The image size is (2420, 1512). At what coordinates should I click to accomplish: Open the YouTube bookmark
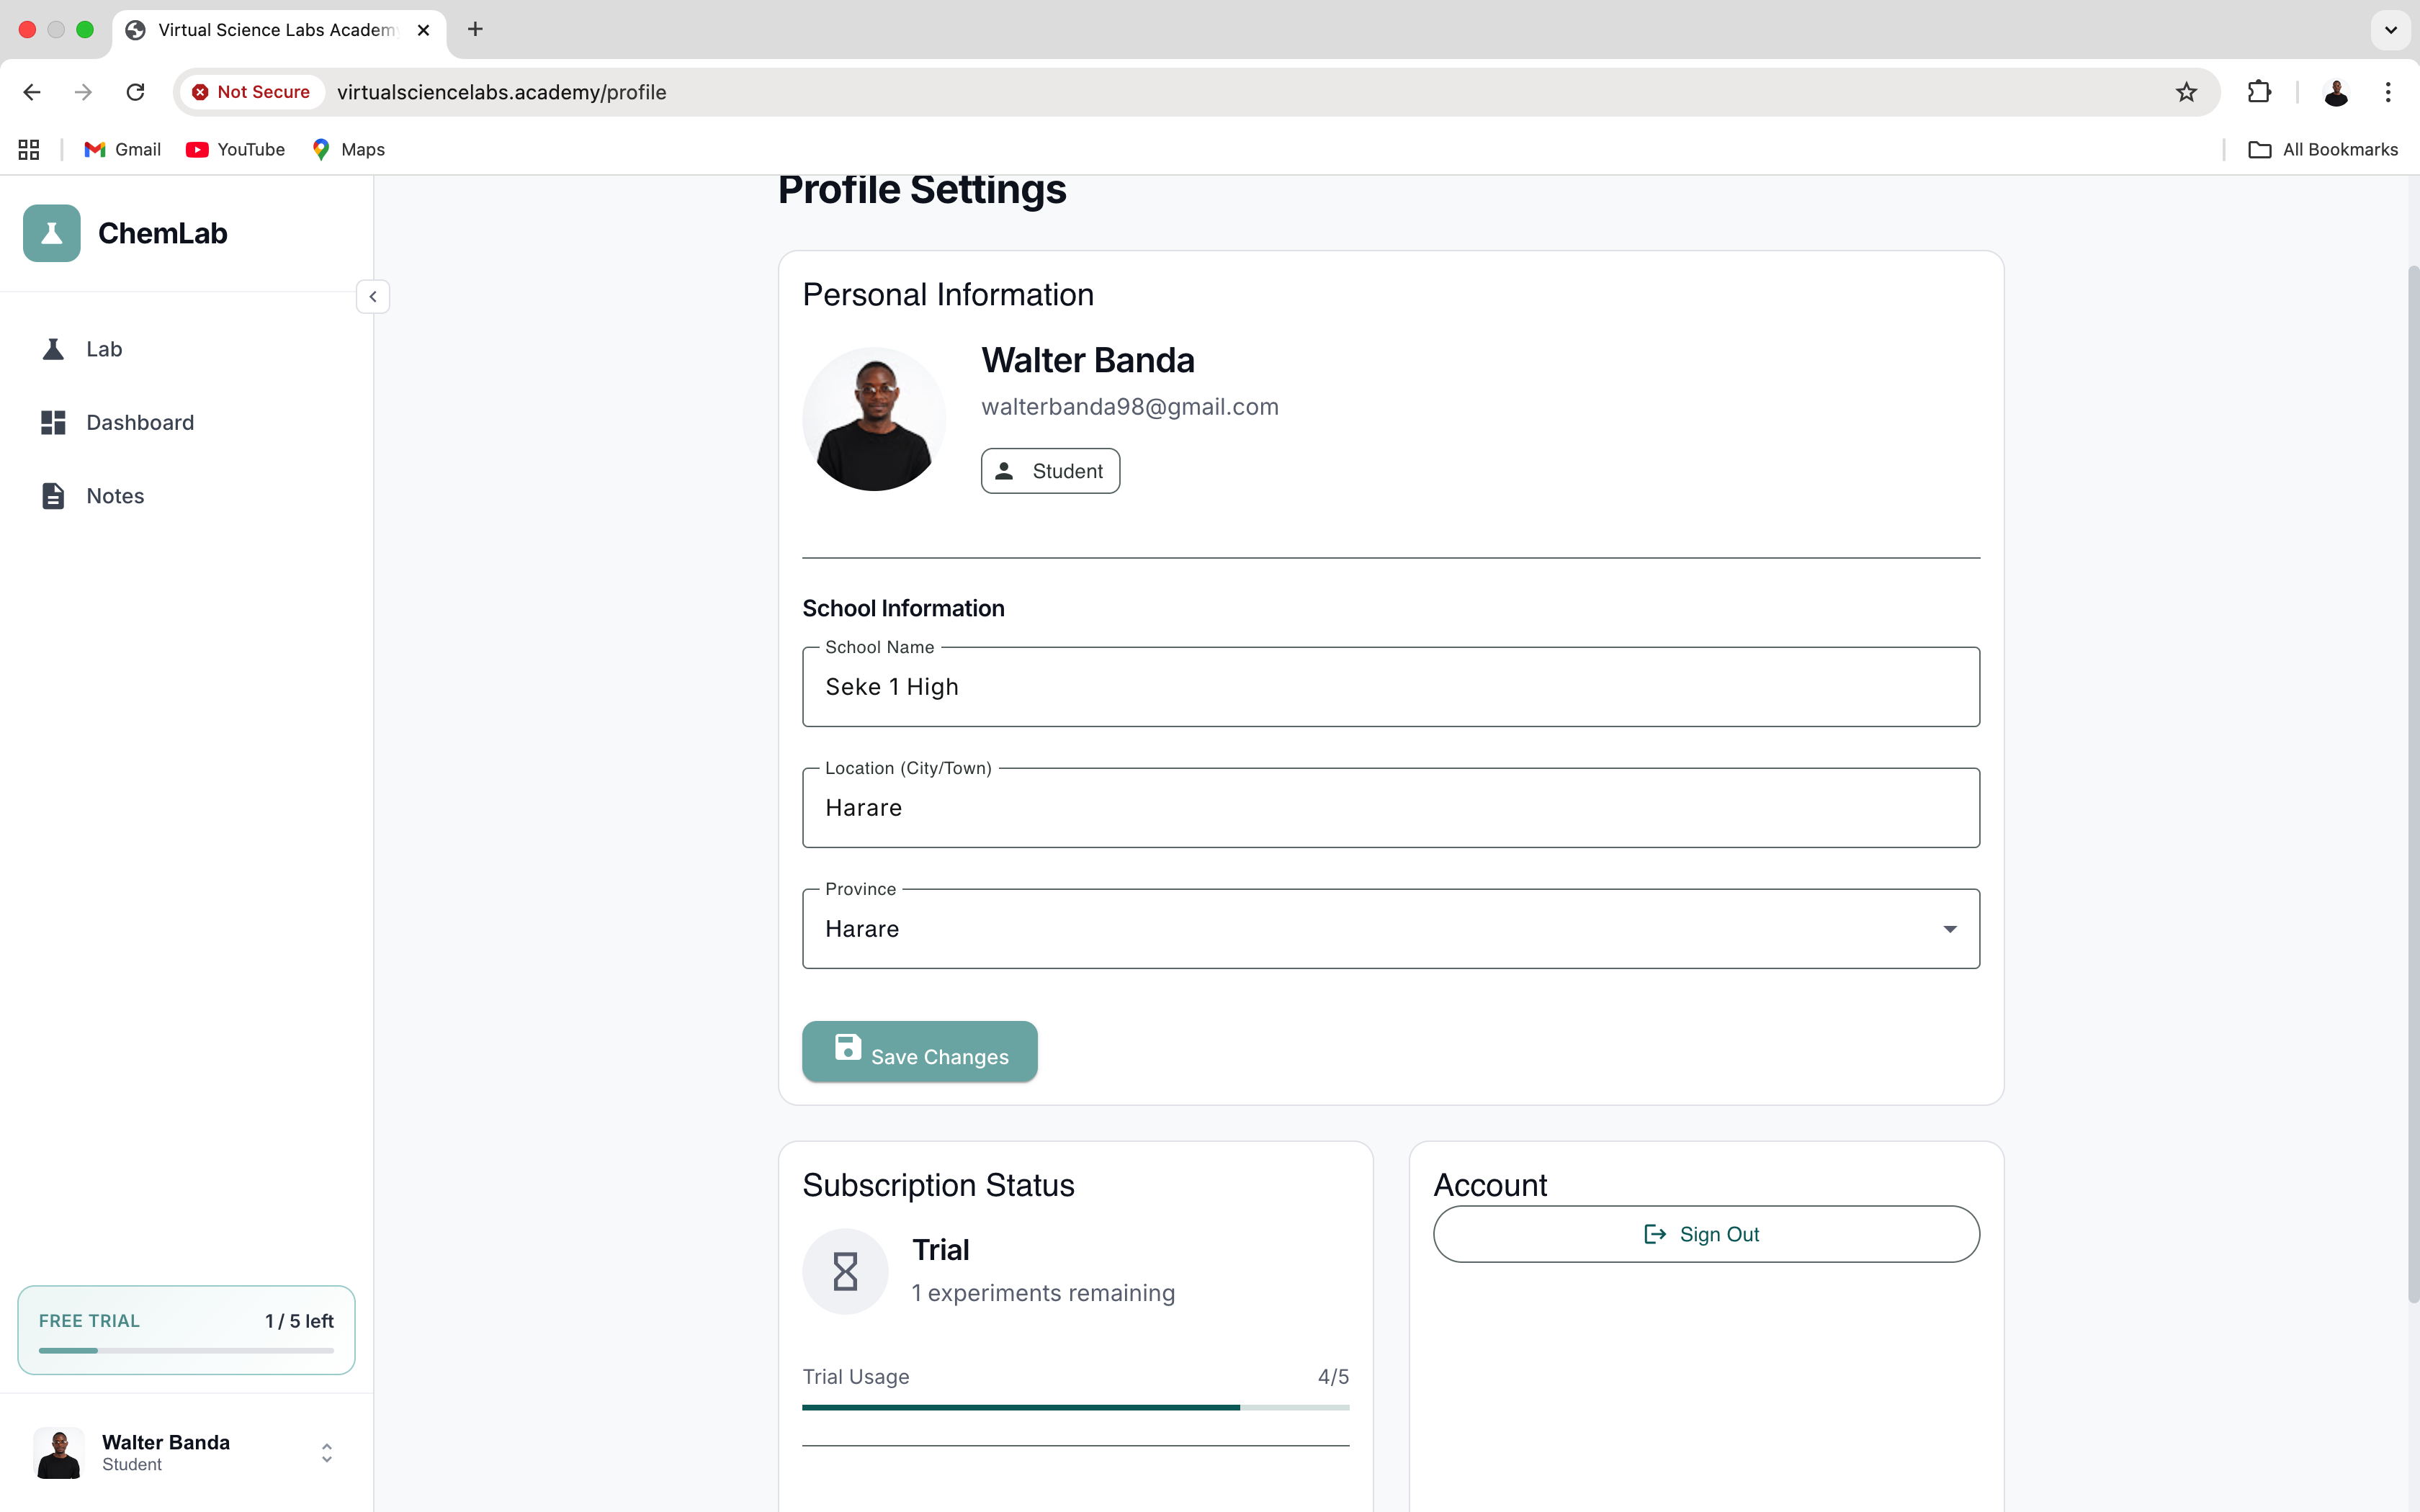[236, 149]
